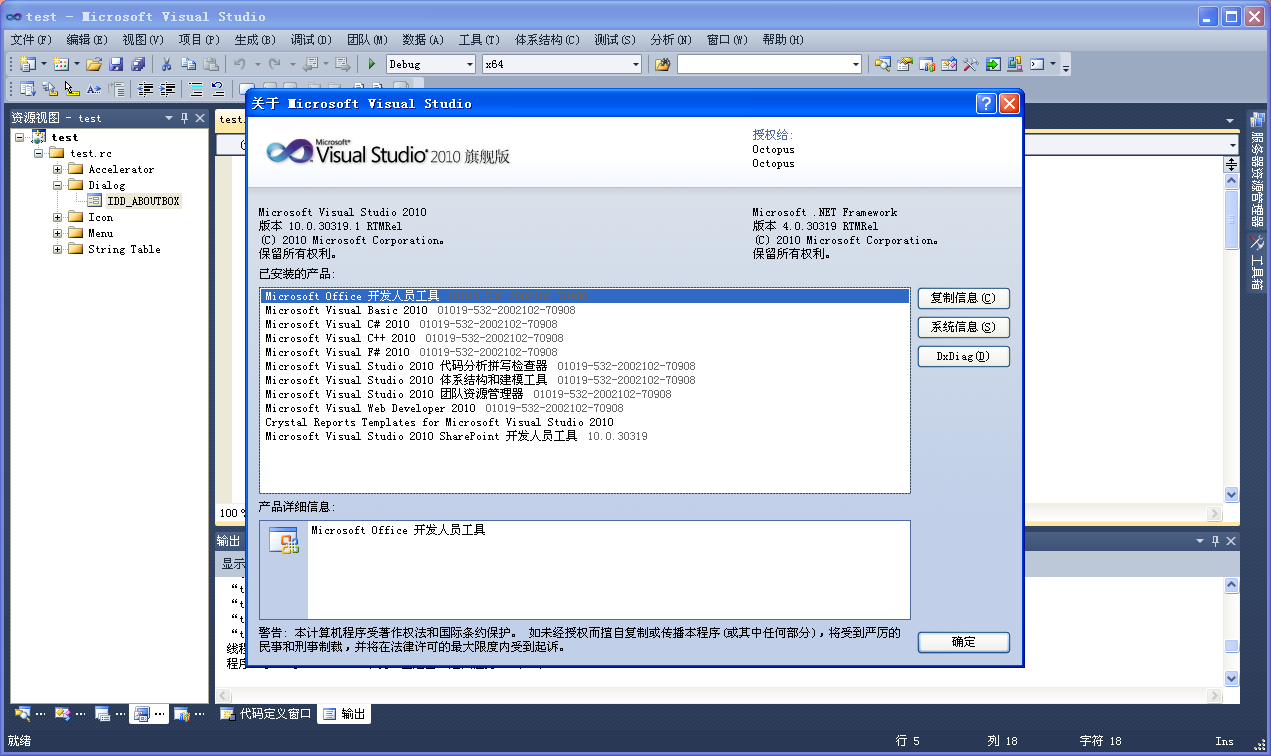Select Microsoft Visual Web Developer 2010 row
The width and height of the screenshot is (1271, 756).
tap(585, 408)
